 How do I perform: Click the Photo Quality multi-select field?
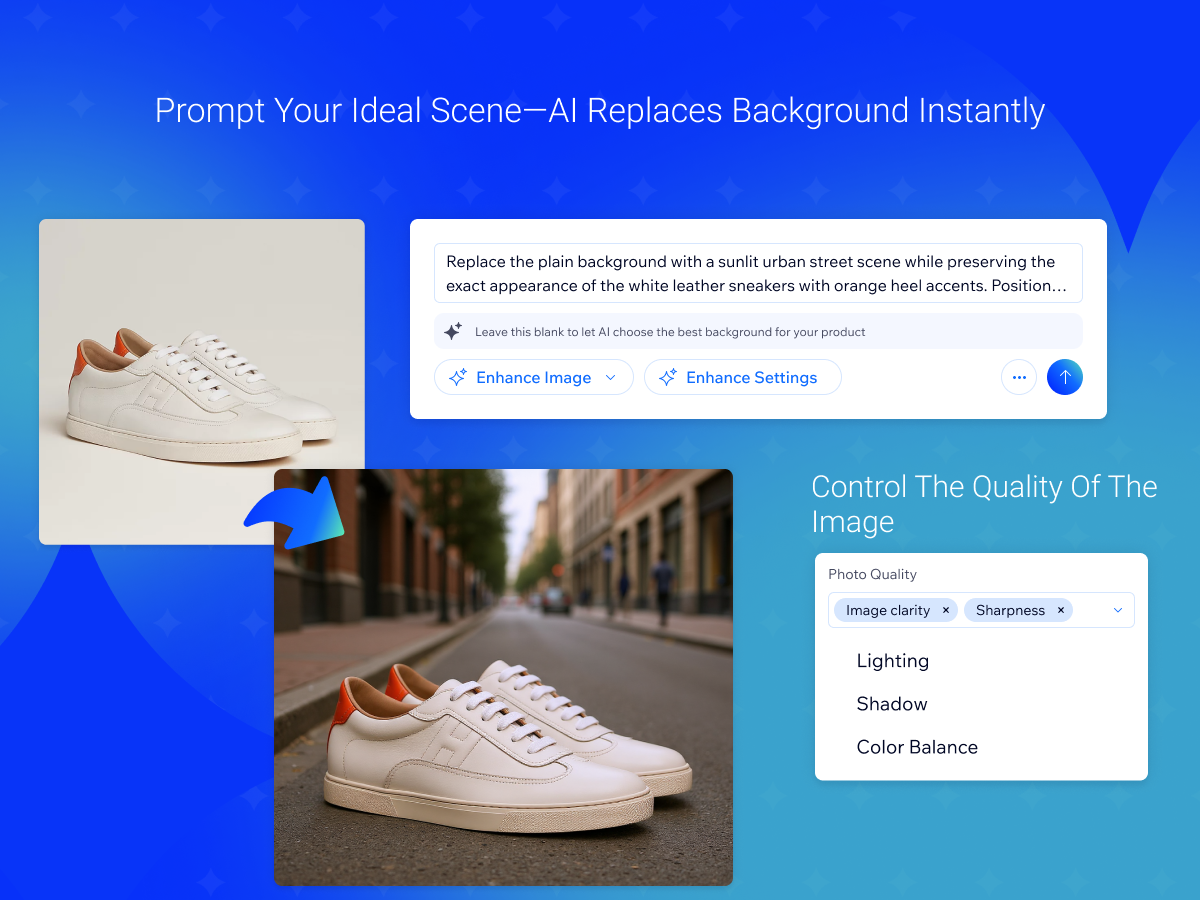coord(981,610)
